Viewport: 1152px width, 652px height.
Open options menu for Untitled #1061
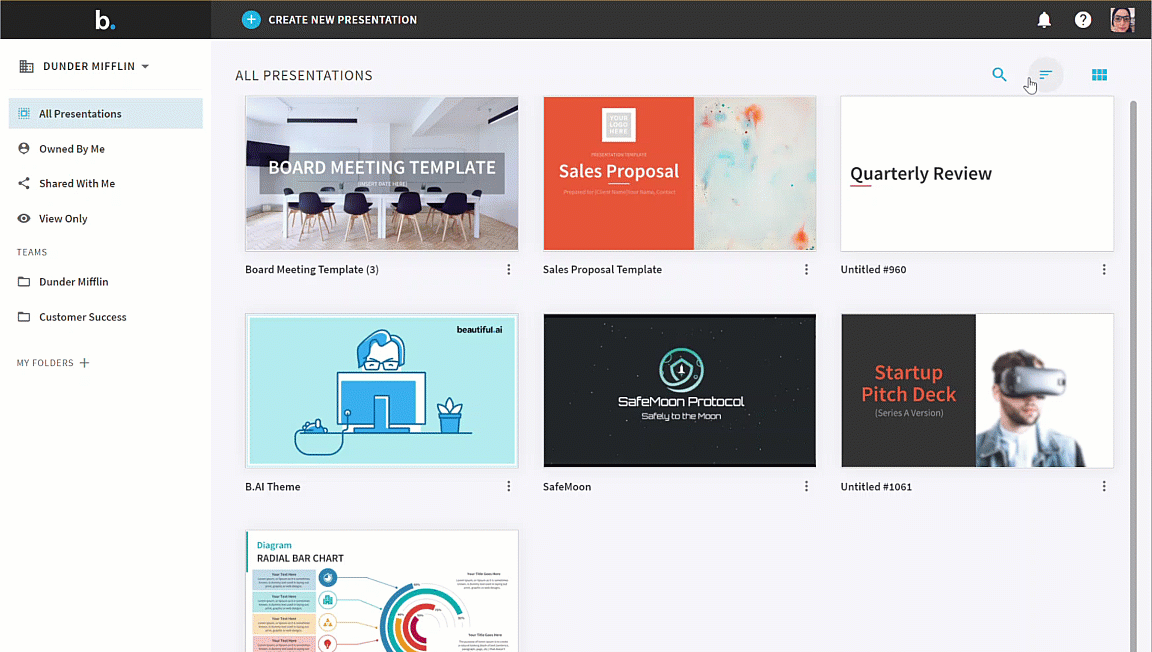click(x=1104, y=487)
